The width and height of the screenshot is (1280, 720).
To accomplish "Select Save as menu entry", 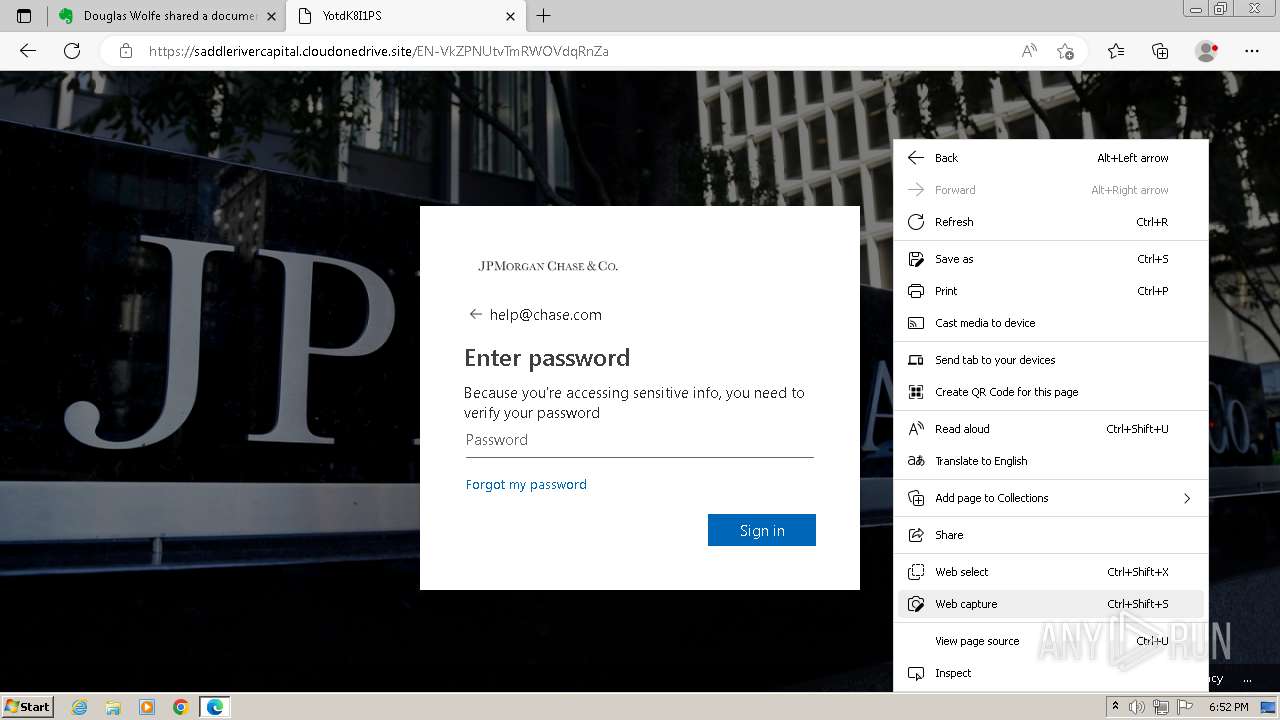I will click(1050, 259).
